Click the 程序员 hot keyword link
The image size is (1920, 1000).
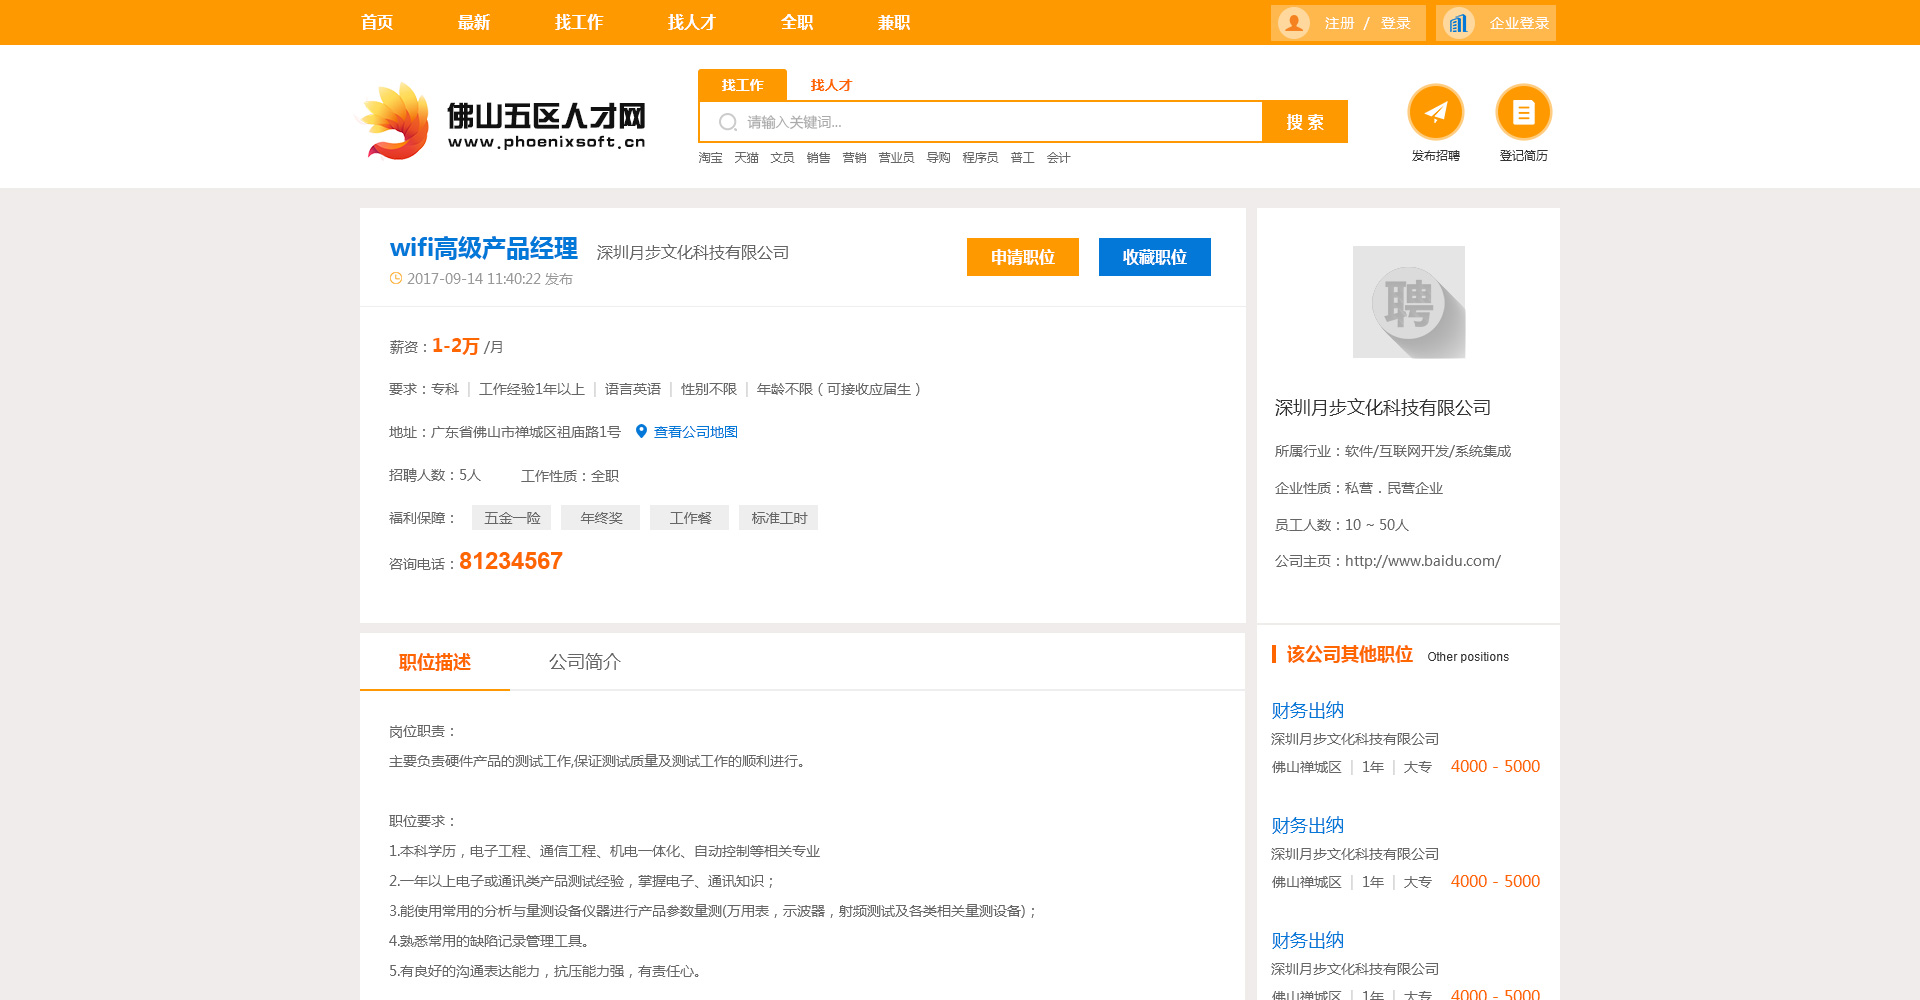tap(979, 158)
